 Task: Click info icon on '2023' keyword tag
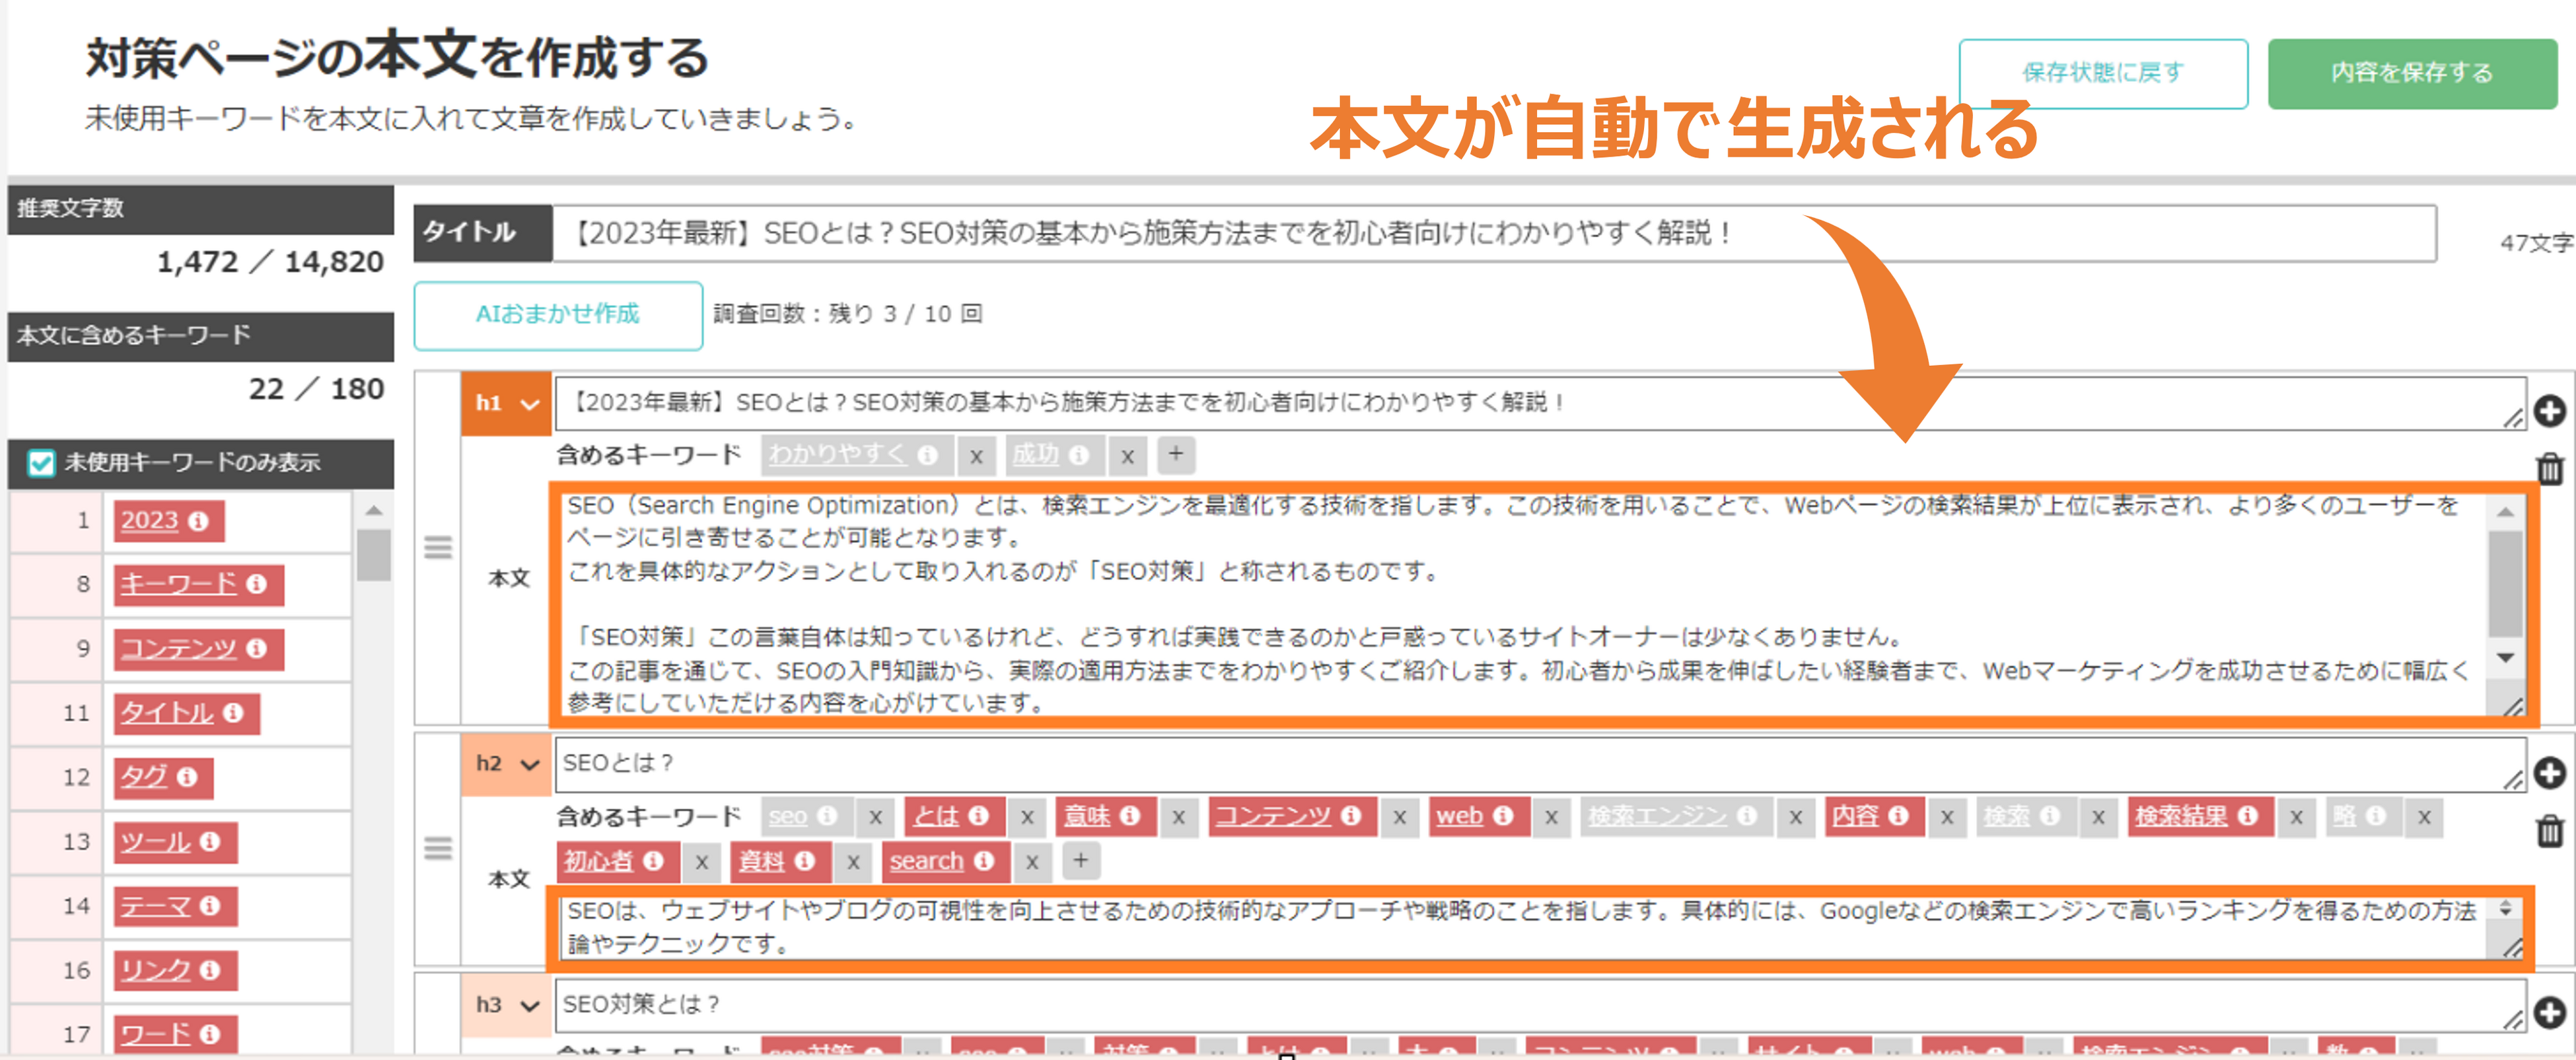tap(199, 521)
